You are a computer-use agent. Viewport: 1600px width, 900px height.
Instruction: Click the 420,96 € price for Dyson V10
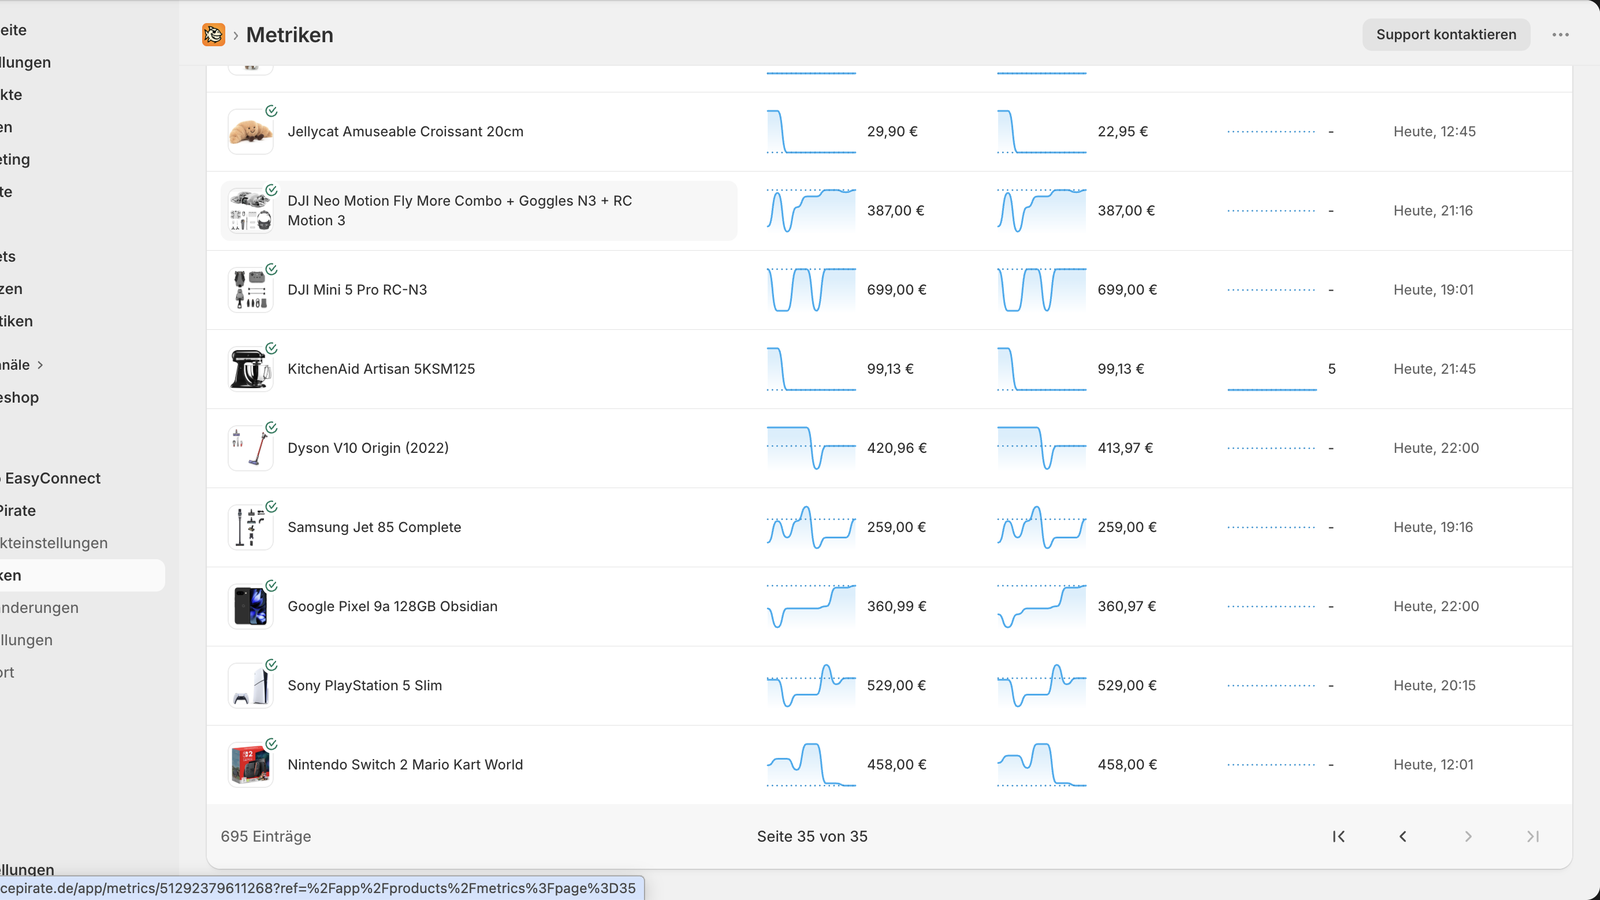tap(897, 448)
